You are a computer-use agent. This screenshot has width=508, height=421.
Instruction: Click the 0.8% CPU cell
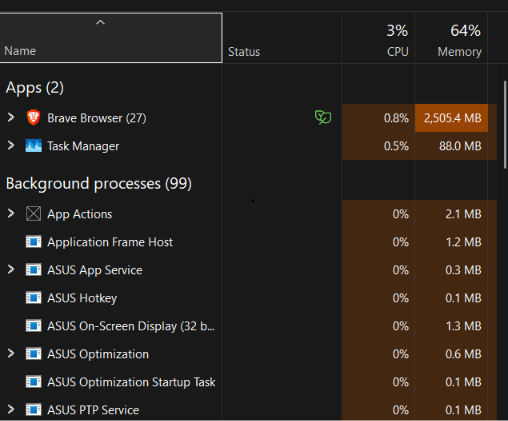coord(378,118)
